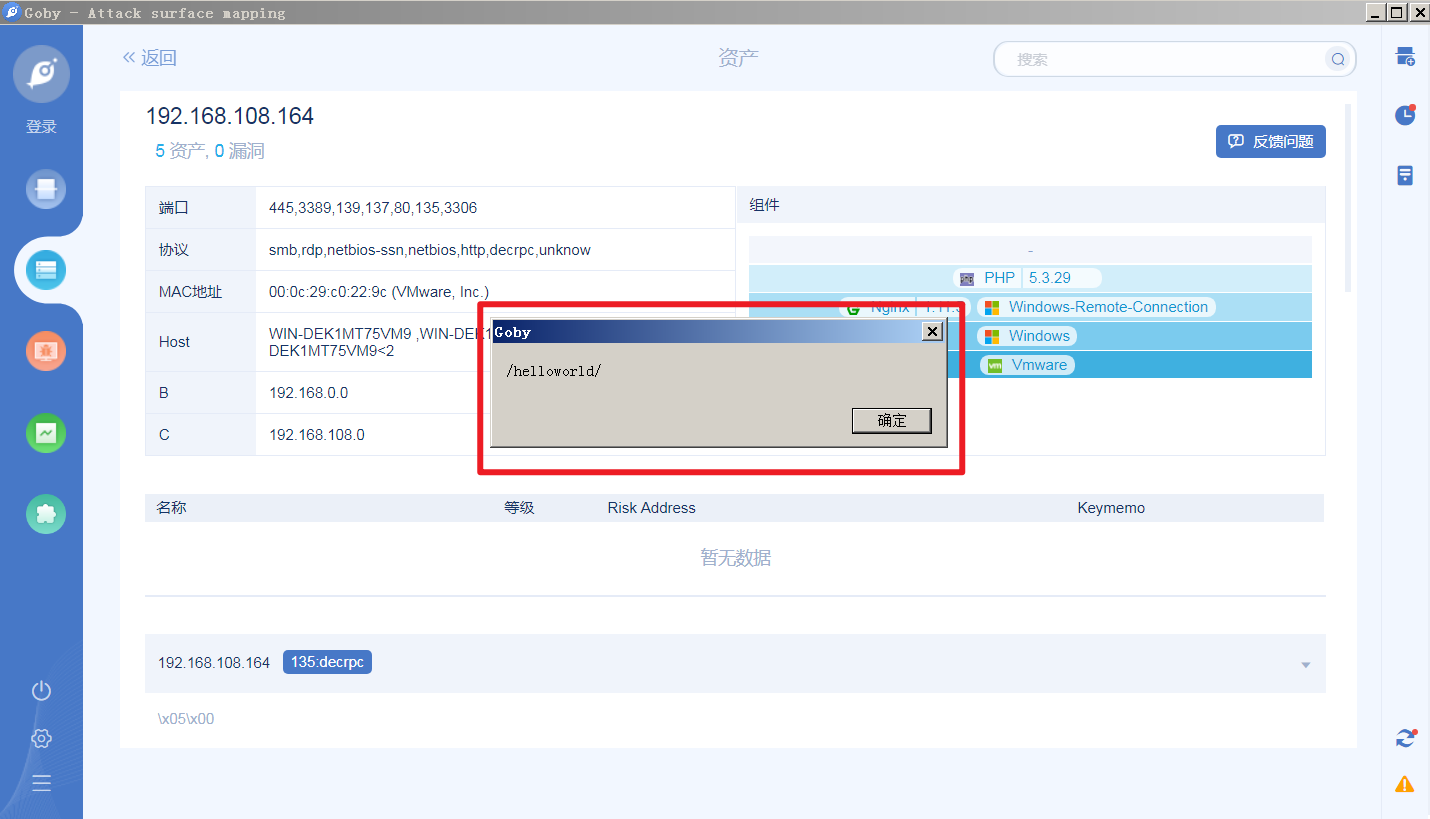Click the orange warning triangle icon
The height and width of the screenshot is (819, 1430).
point(1405,783)
